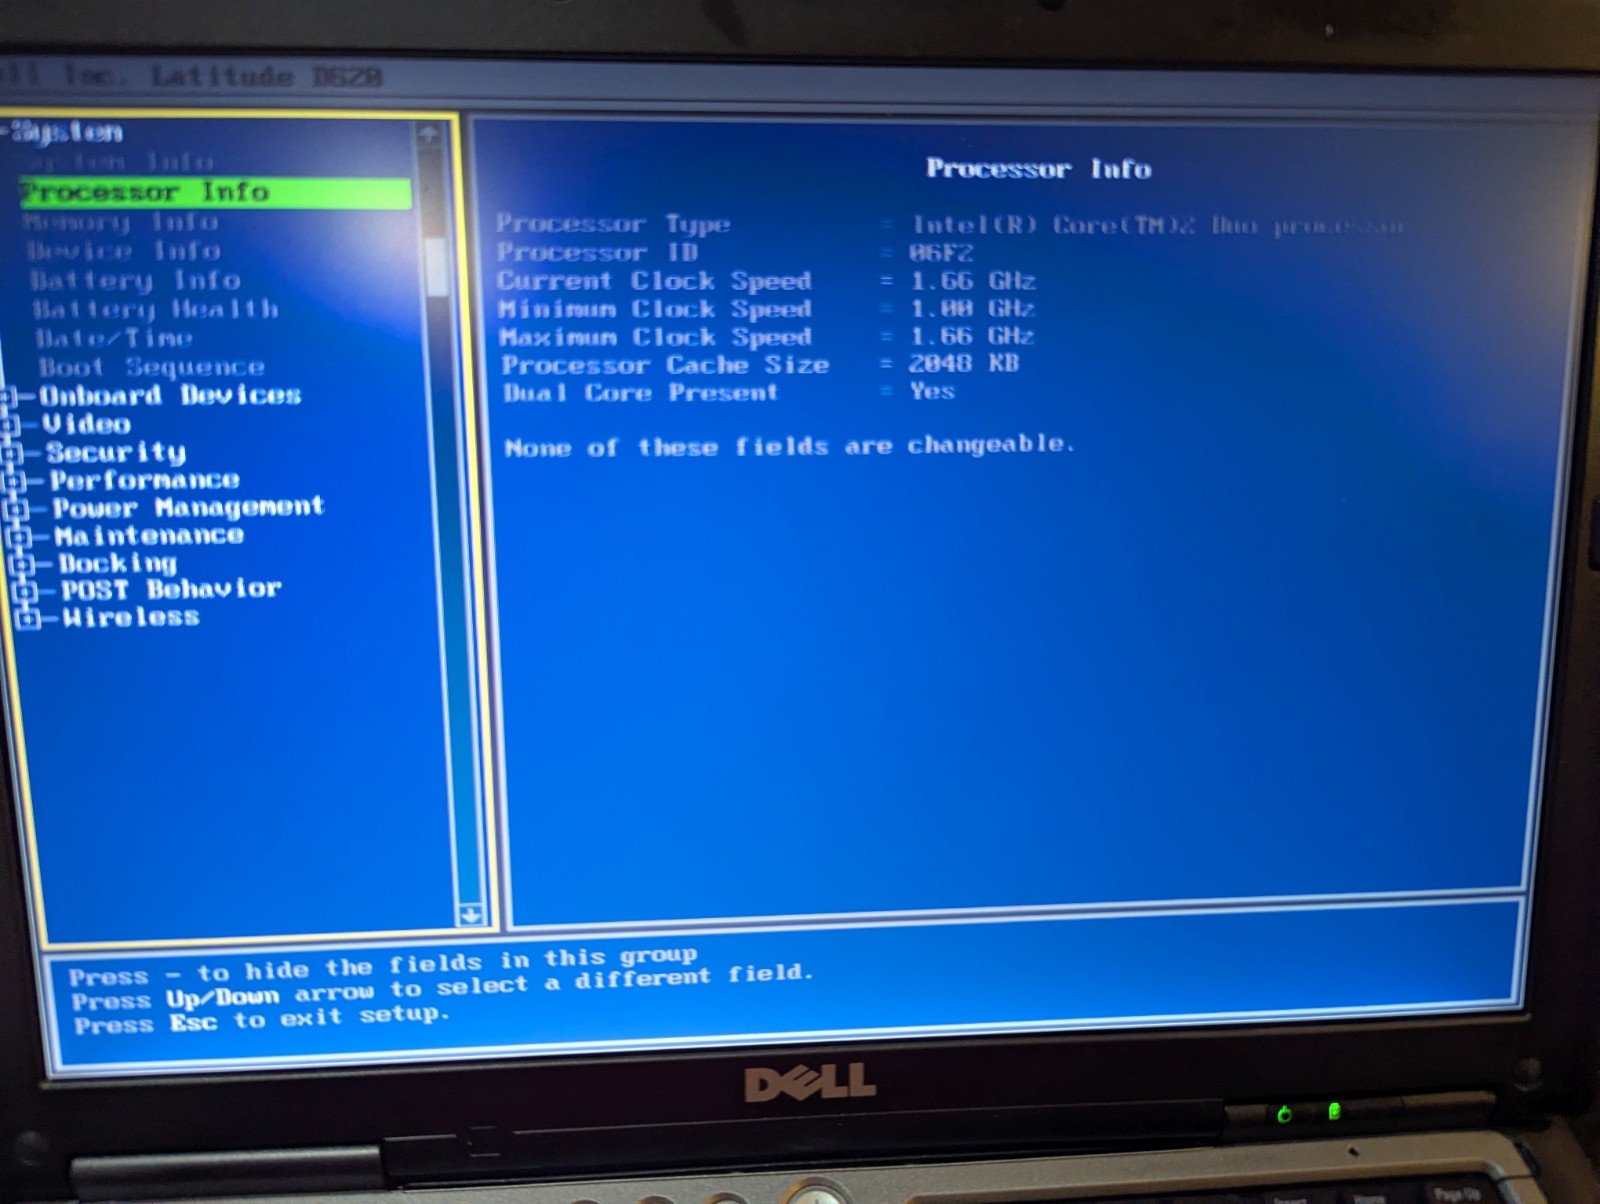Open Memory Info entry

pyautogui.click(x=121, y=221)
